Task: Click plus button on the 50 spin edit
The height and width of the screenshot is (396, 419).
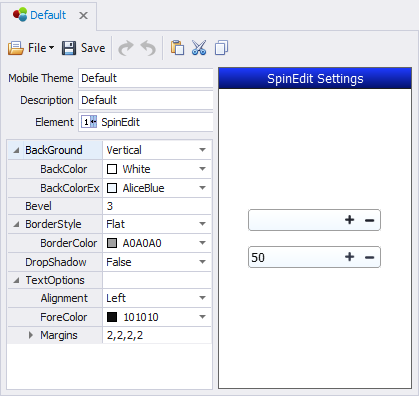Action: [350, 257]
